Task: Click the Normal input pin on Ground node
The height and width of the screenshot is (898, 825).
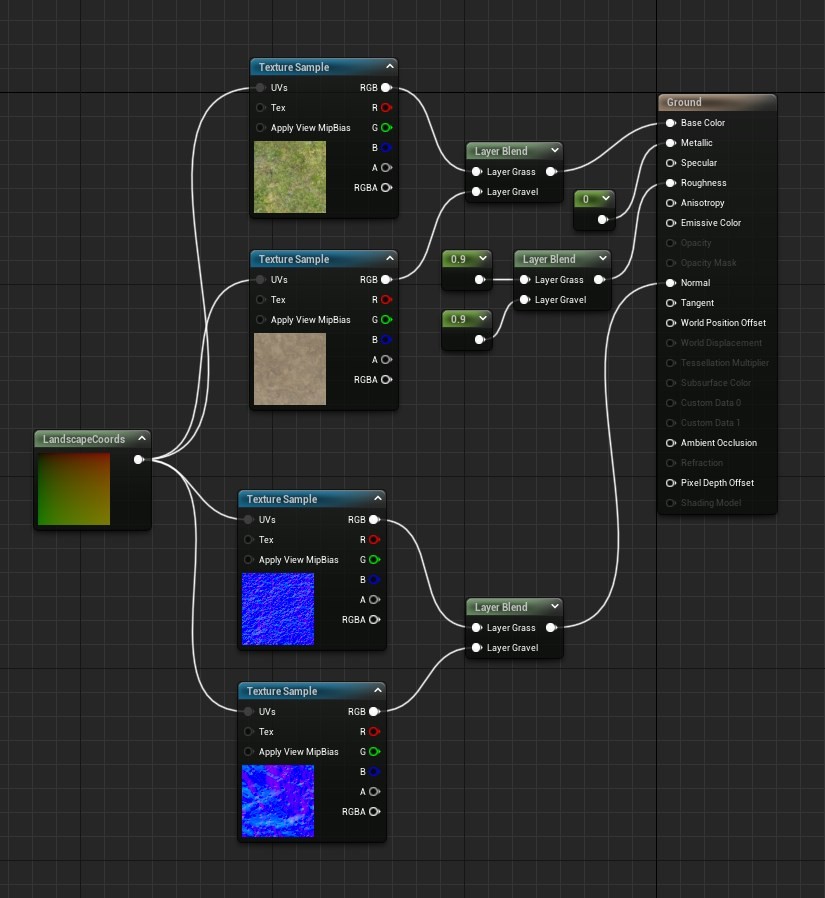Action: point(669,283)
